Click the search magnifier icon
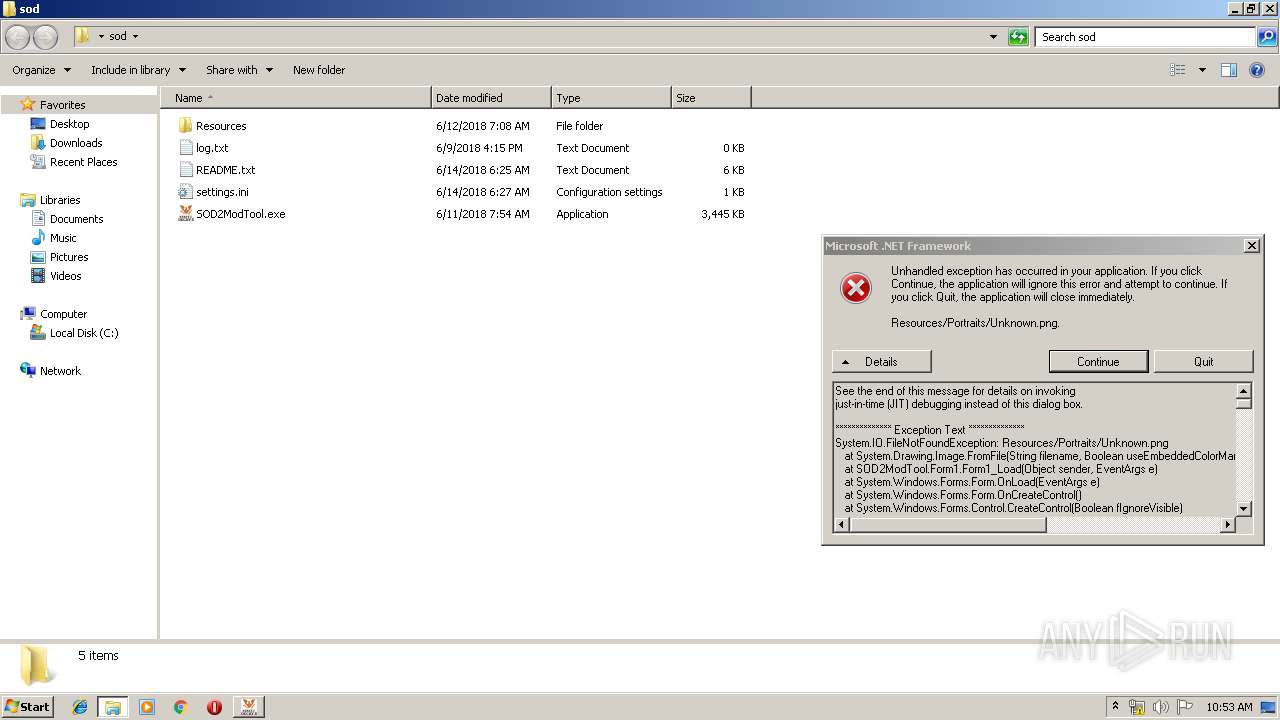This screenshot has width=1280, height=720. click(x=1267, y=37)
